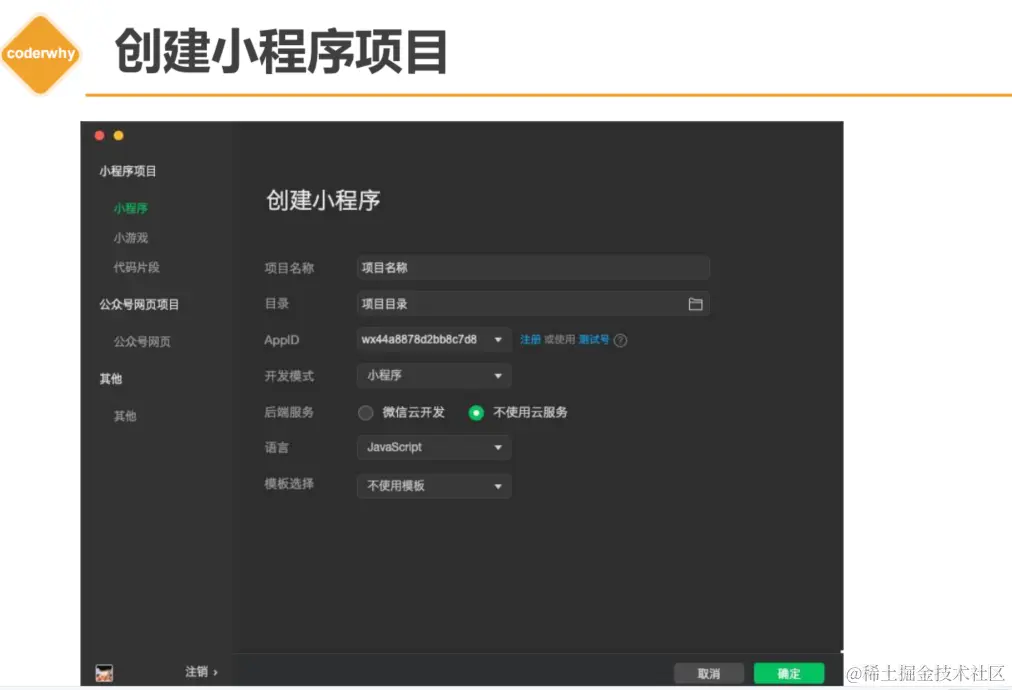Close window with red dot button
This screenshot has width=1012, height=690.
[x=99, y=136]
